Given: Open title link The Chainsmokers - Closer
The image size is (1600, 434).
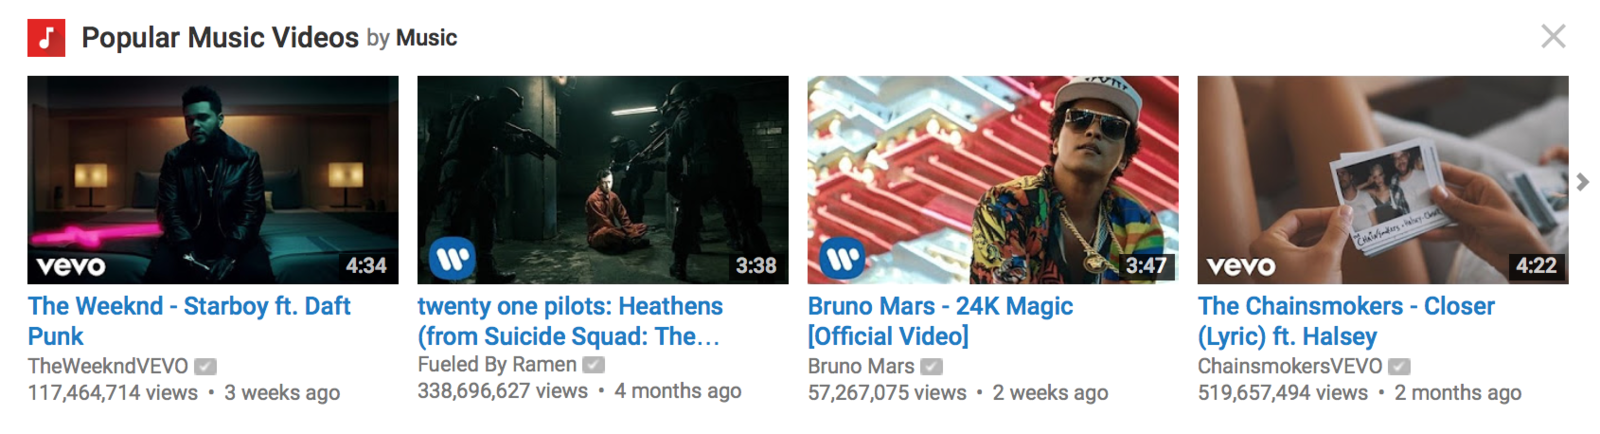Looking at the screenshot, I should (1346, 321).
